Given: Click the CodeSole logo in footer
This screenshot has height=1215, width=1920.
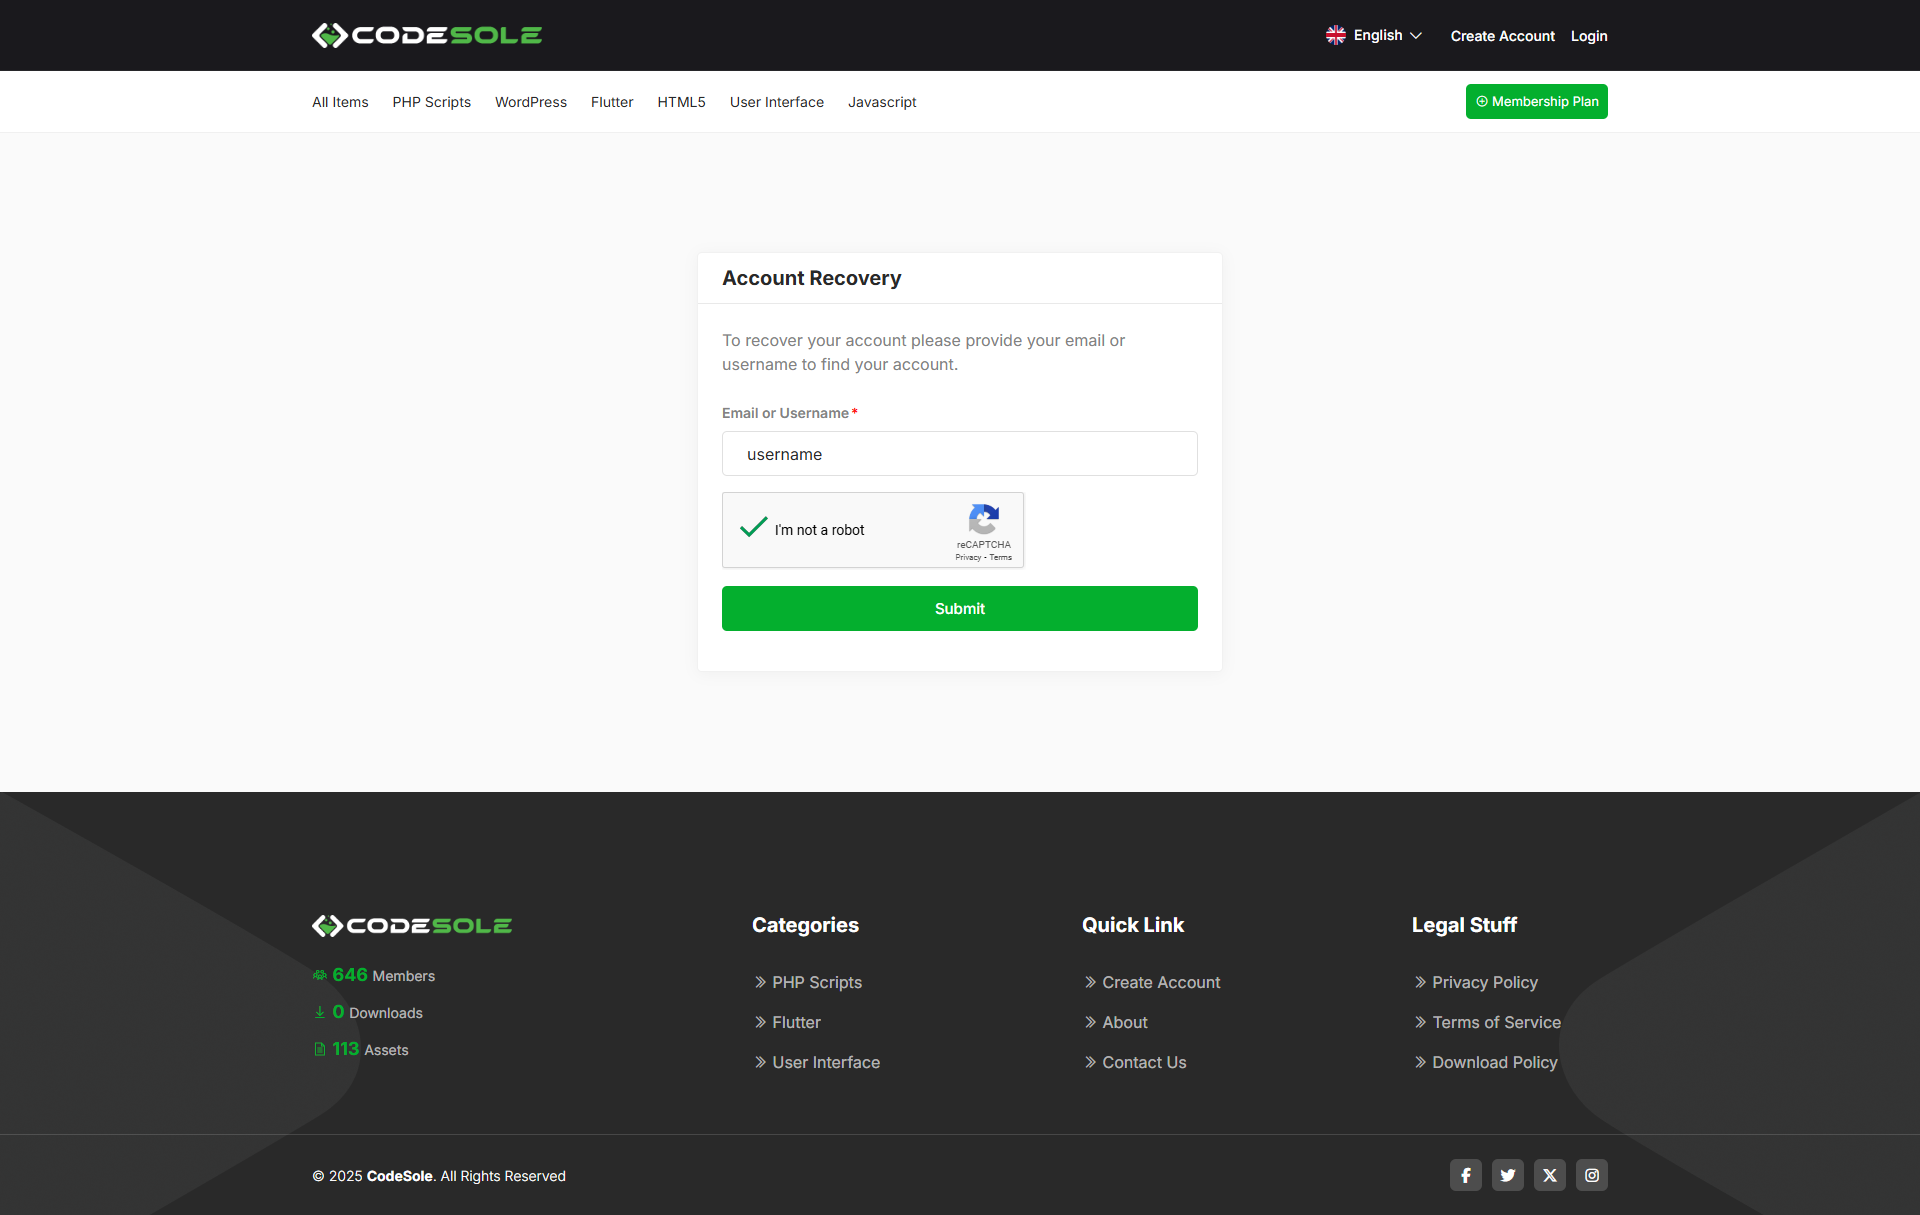Looking at the screenshot, I should pyautogui.click(x=412, y=926).
